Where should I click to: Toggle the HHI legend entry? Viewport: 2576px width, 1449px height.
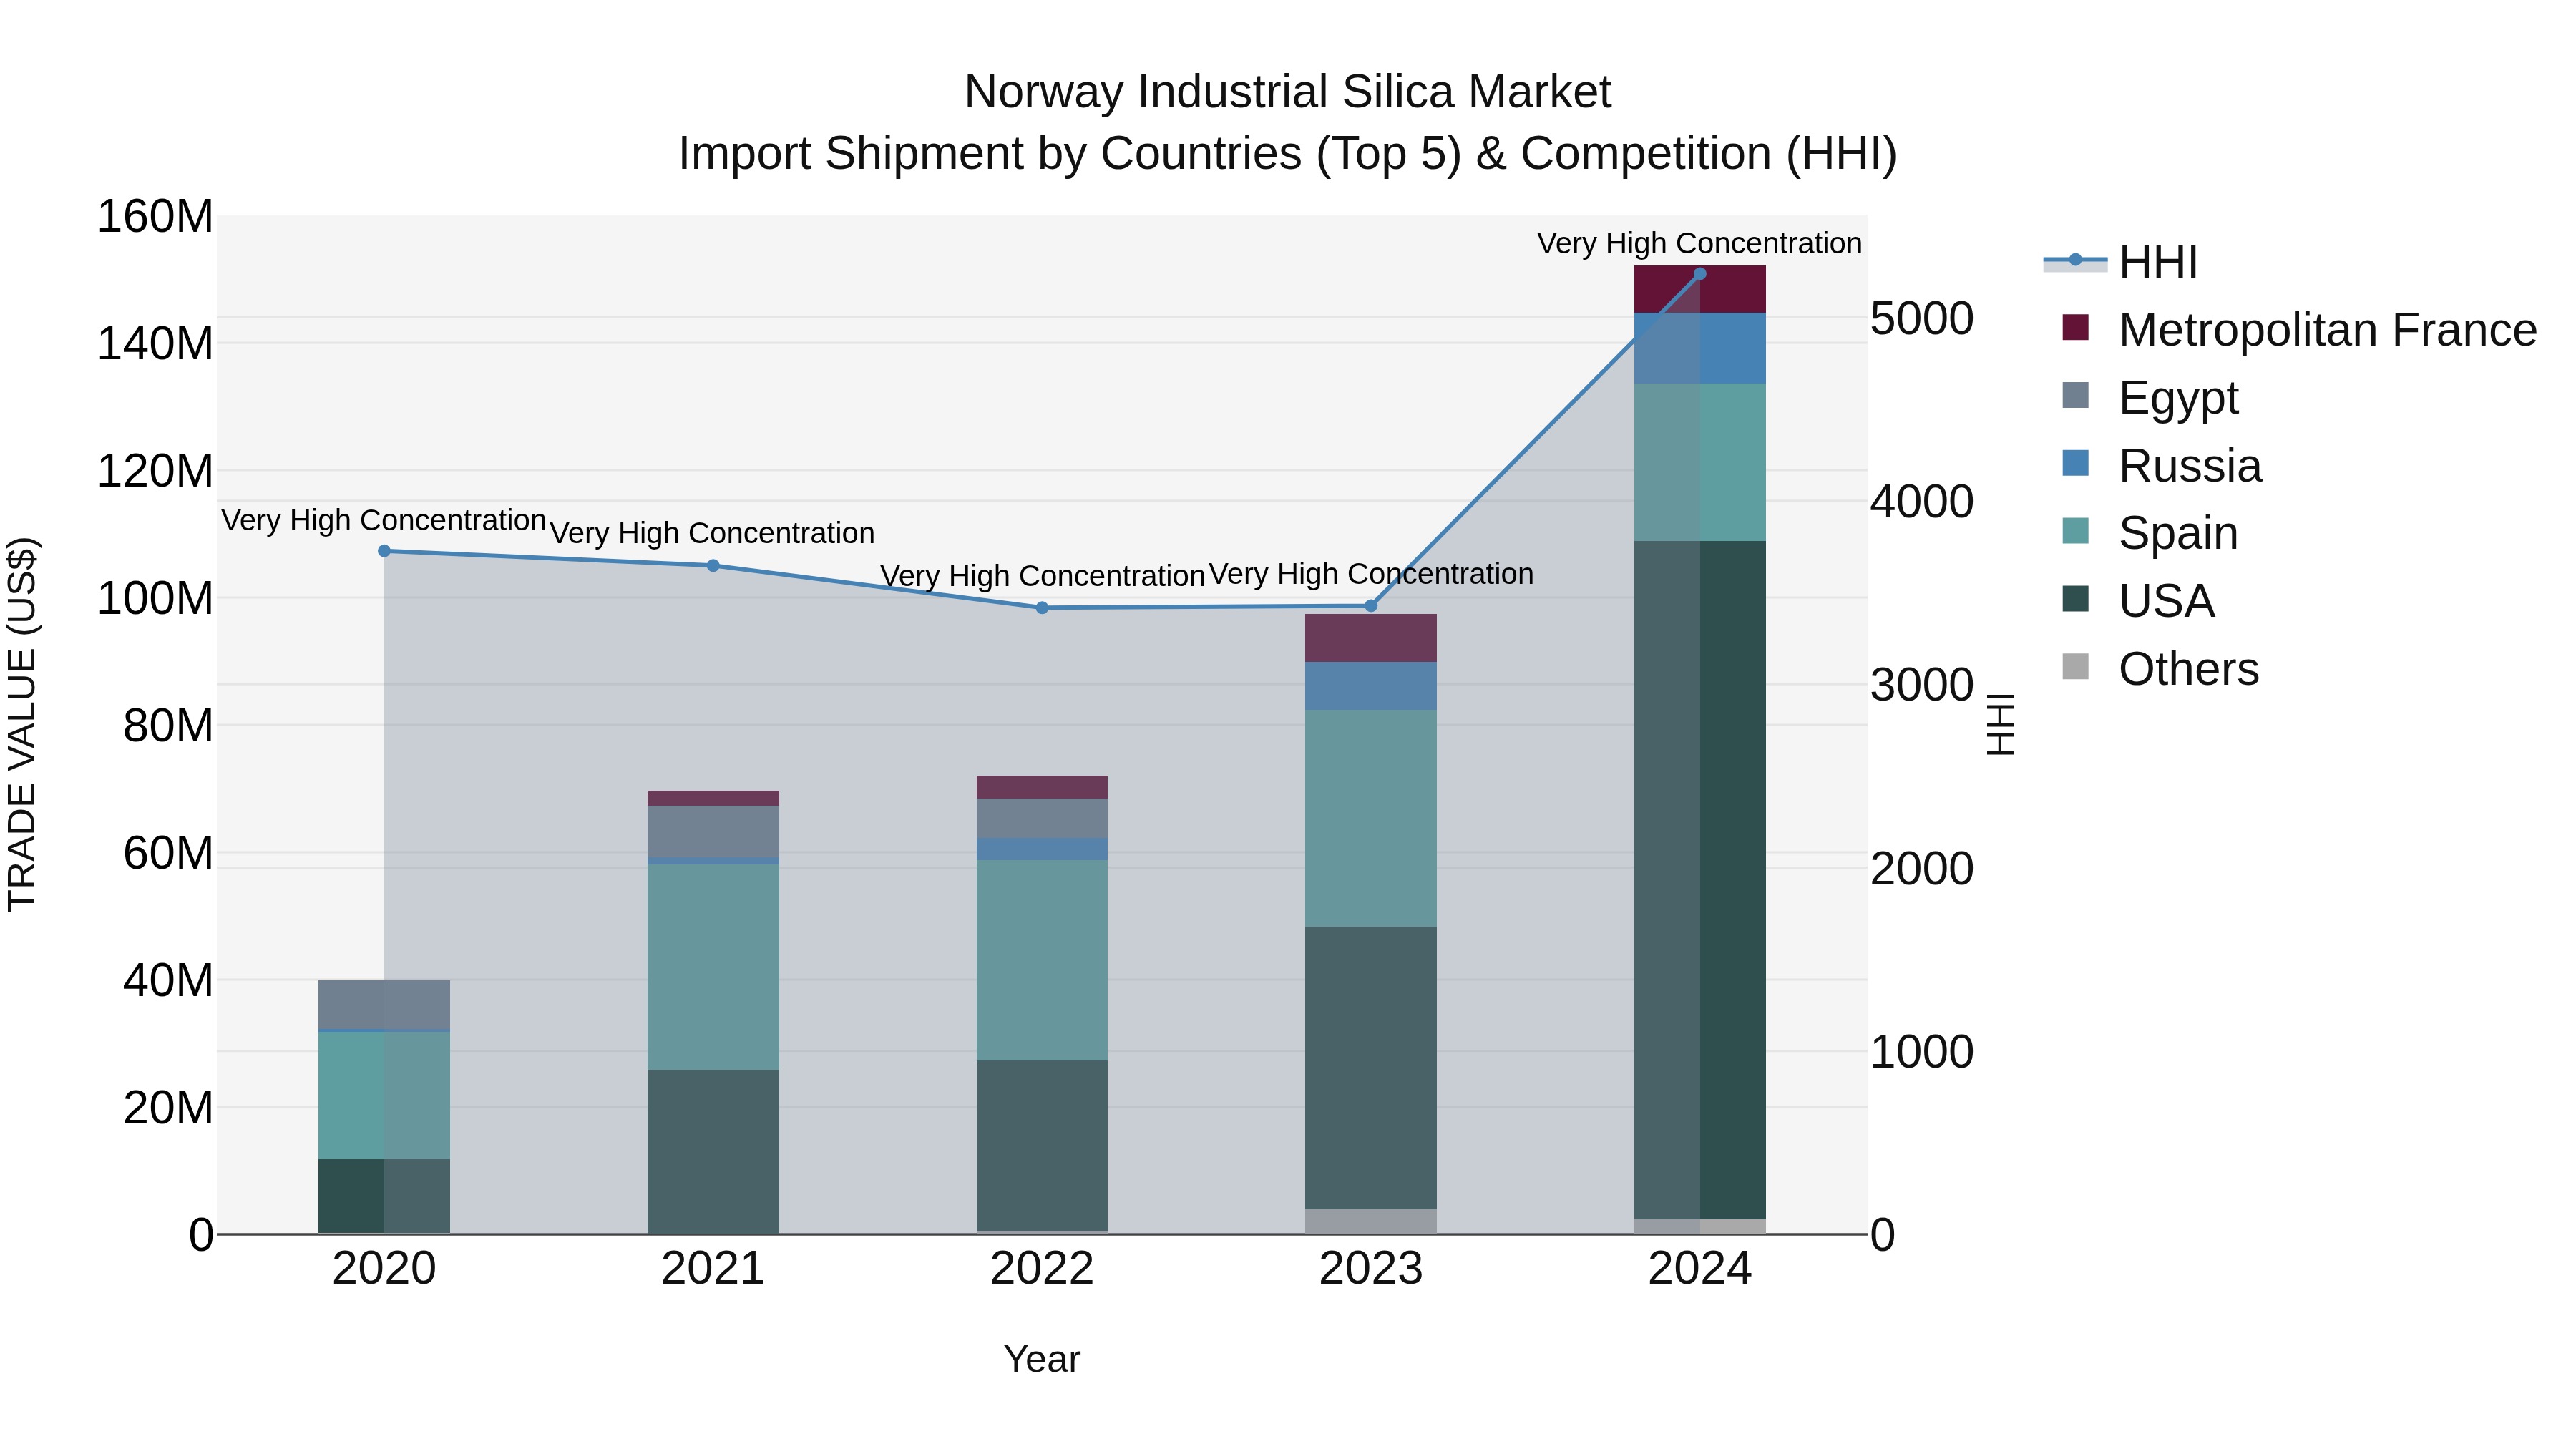click(x=2120, y=262)
